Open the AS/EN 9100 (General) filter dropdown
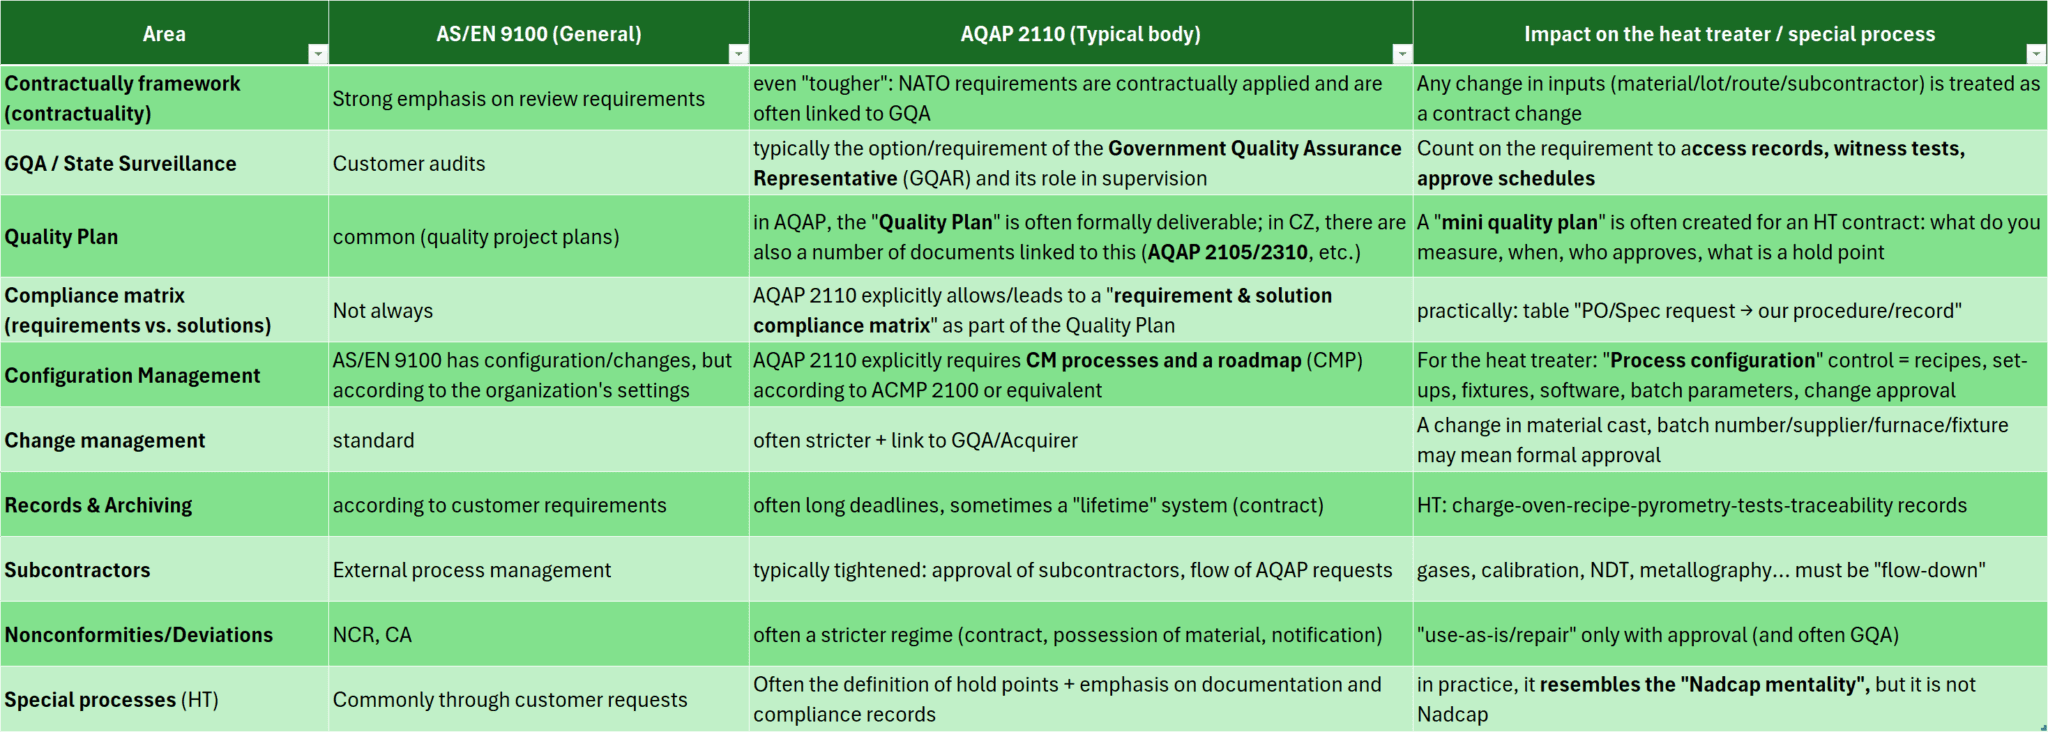The height and width of the screenshot is (732, 2048). point(738,54)
